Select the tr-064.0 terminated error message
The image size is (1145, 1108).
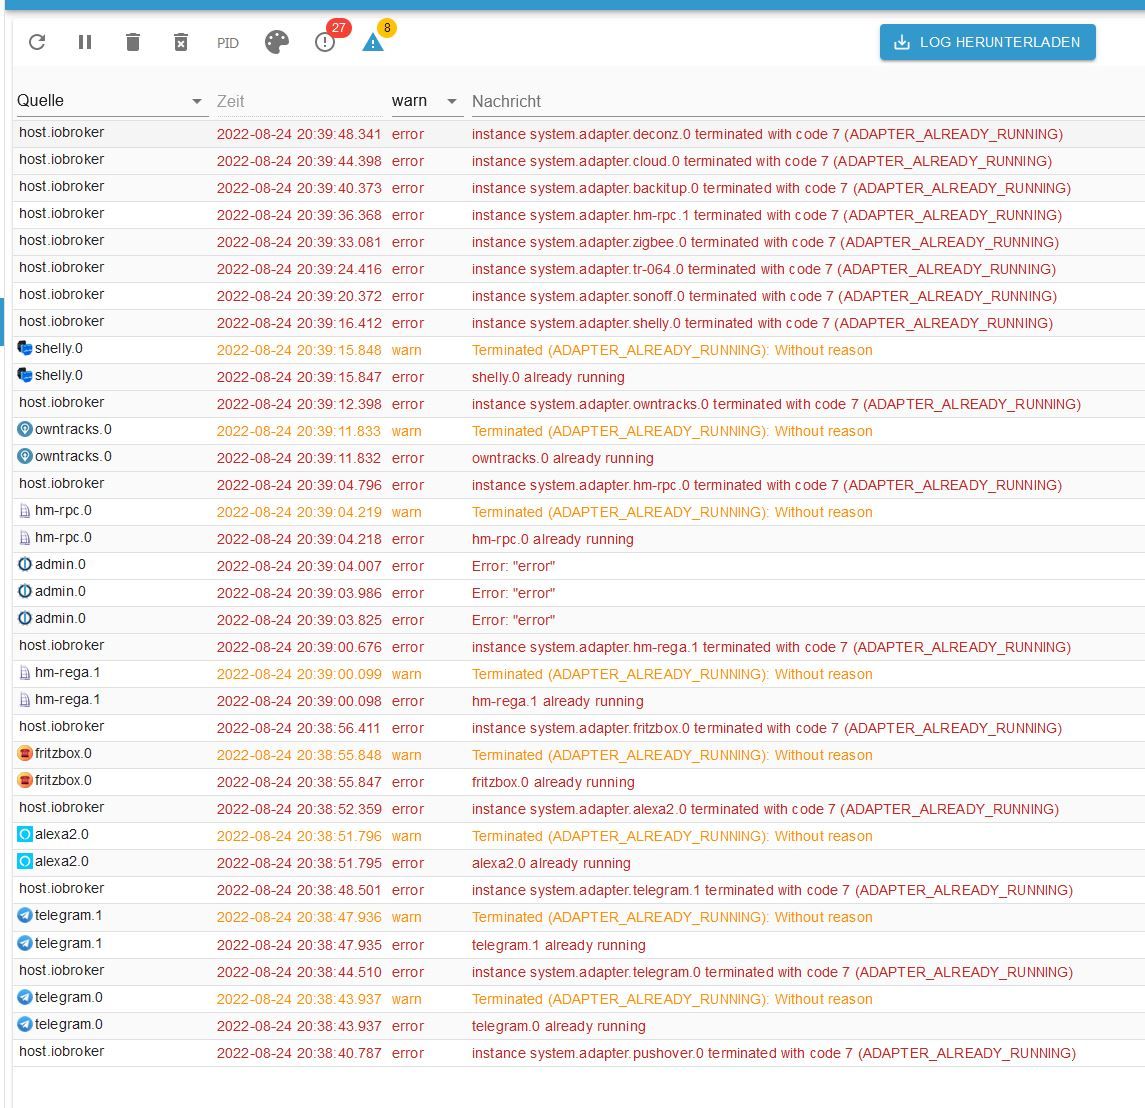pyautogui.click(x=764, y=270)
